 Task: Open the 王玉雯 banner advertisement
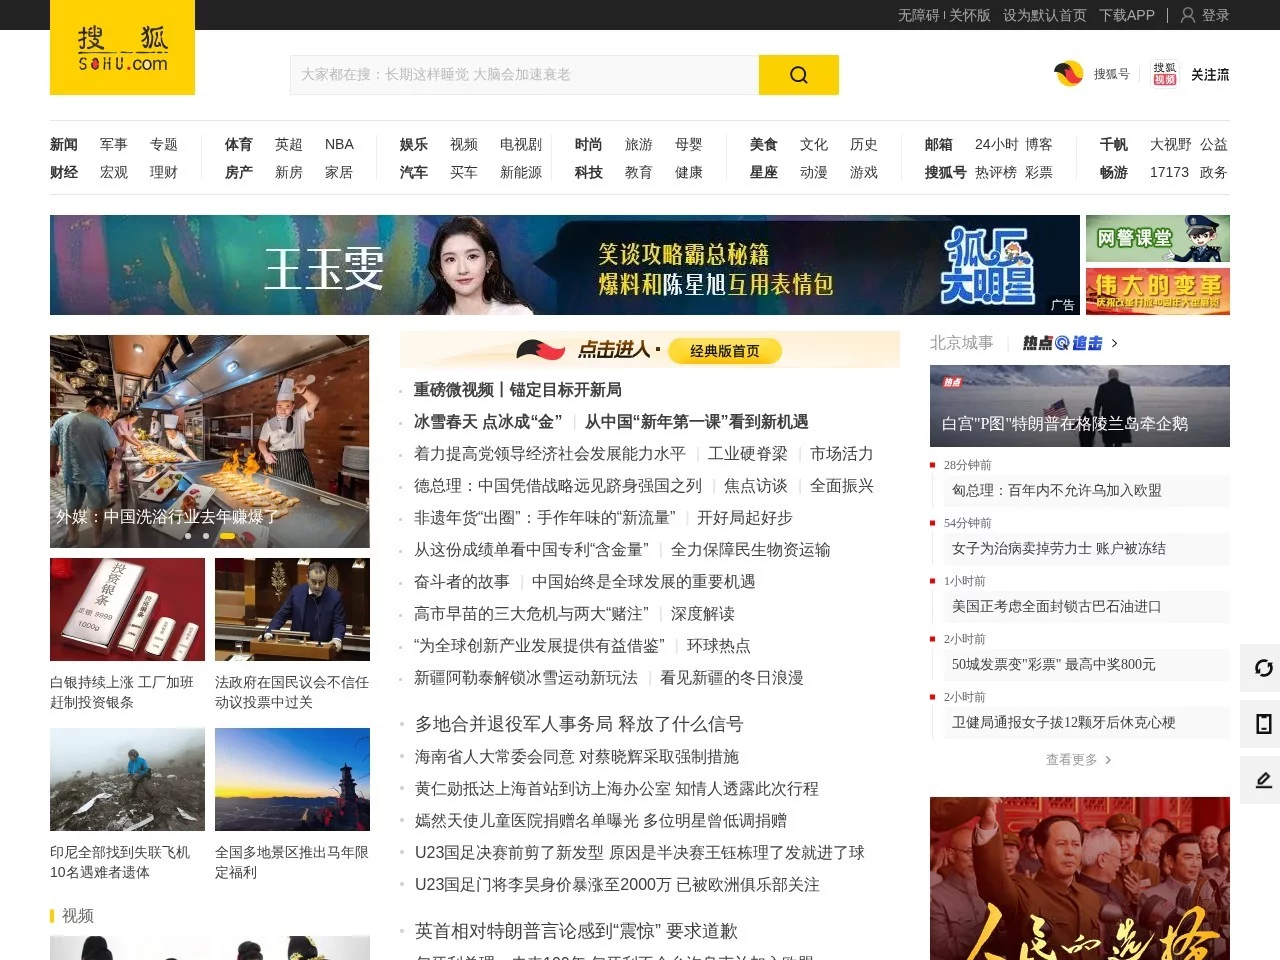pos(565,265)
